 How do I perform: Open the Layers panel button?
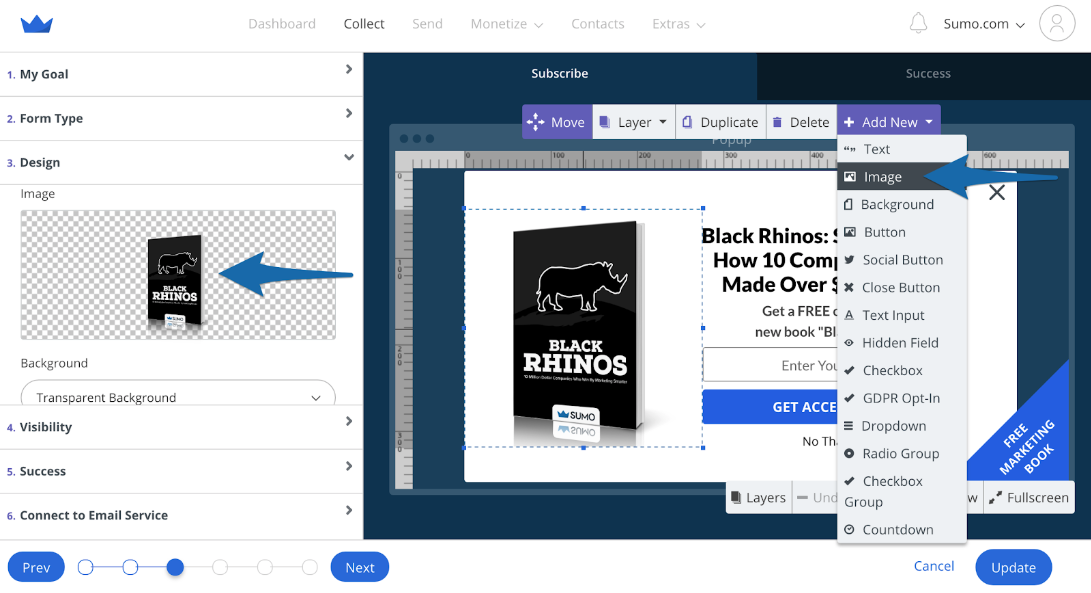click(x=758, y=498)
